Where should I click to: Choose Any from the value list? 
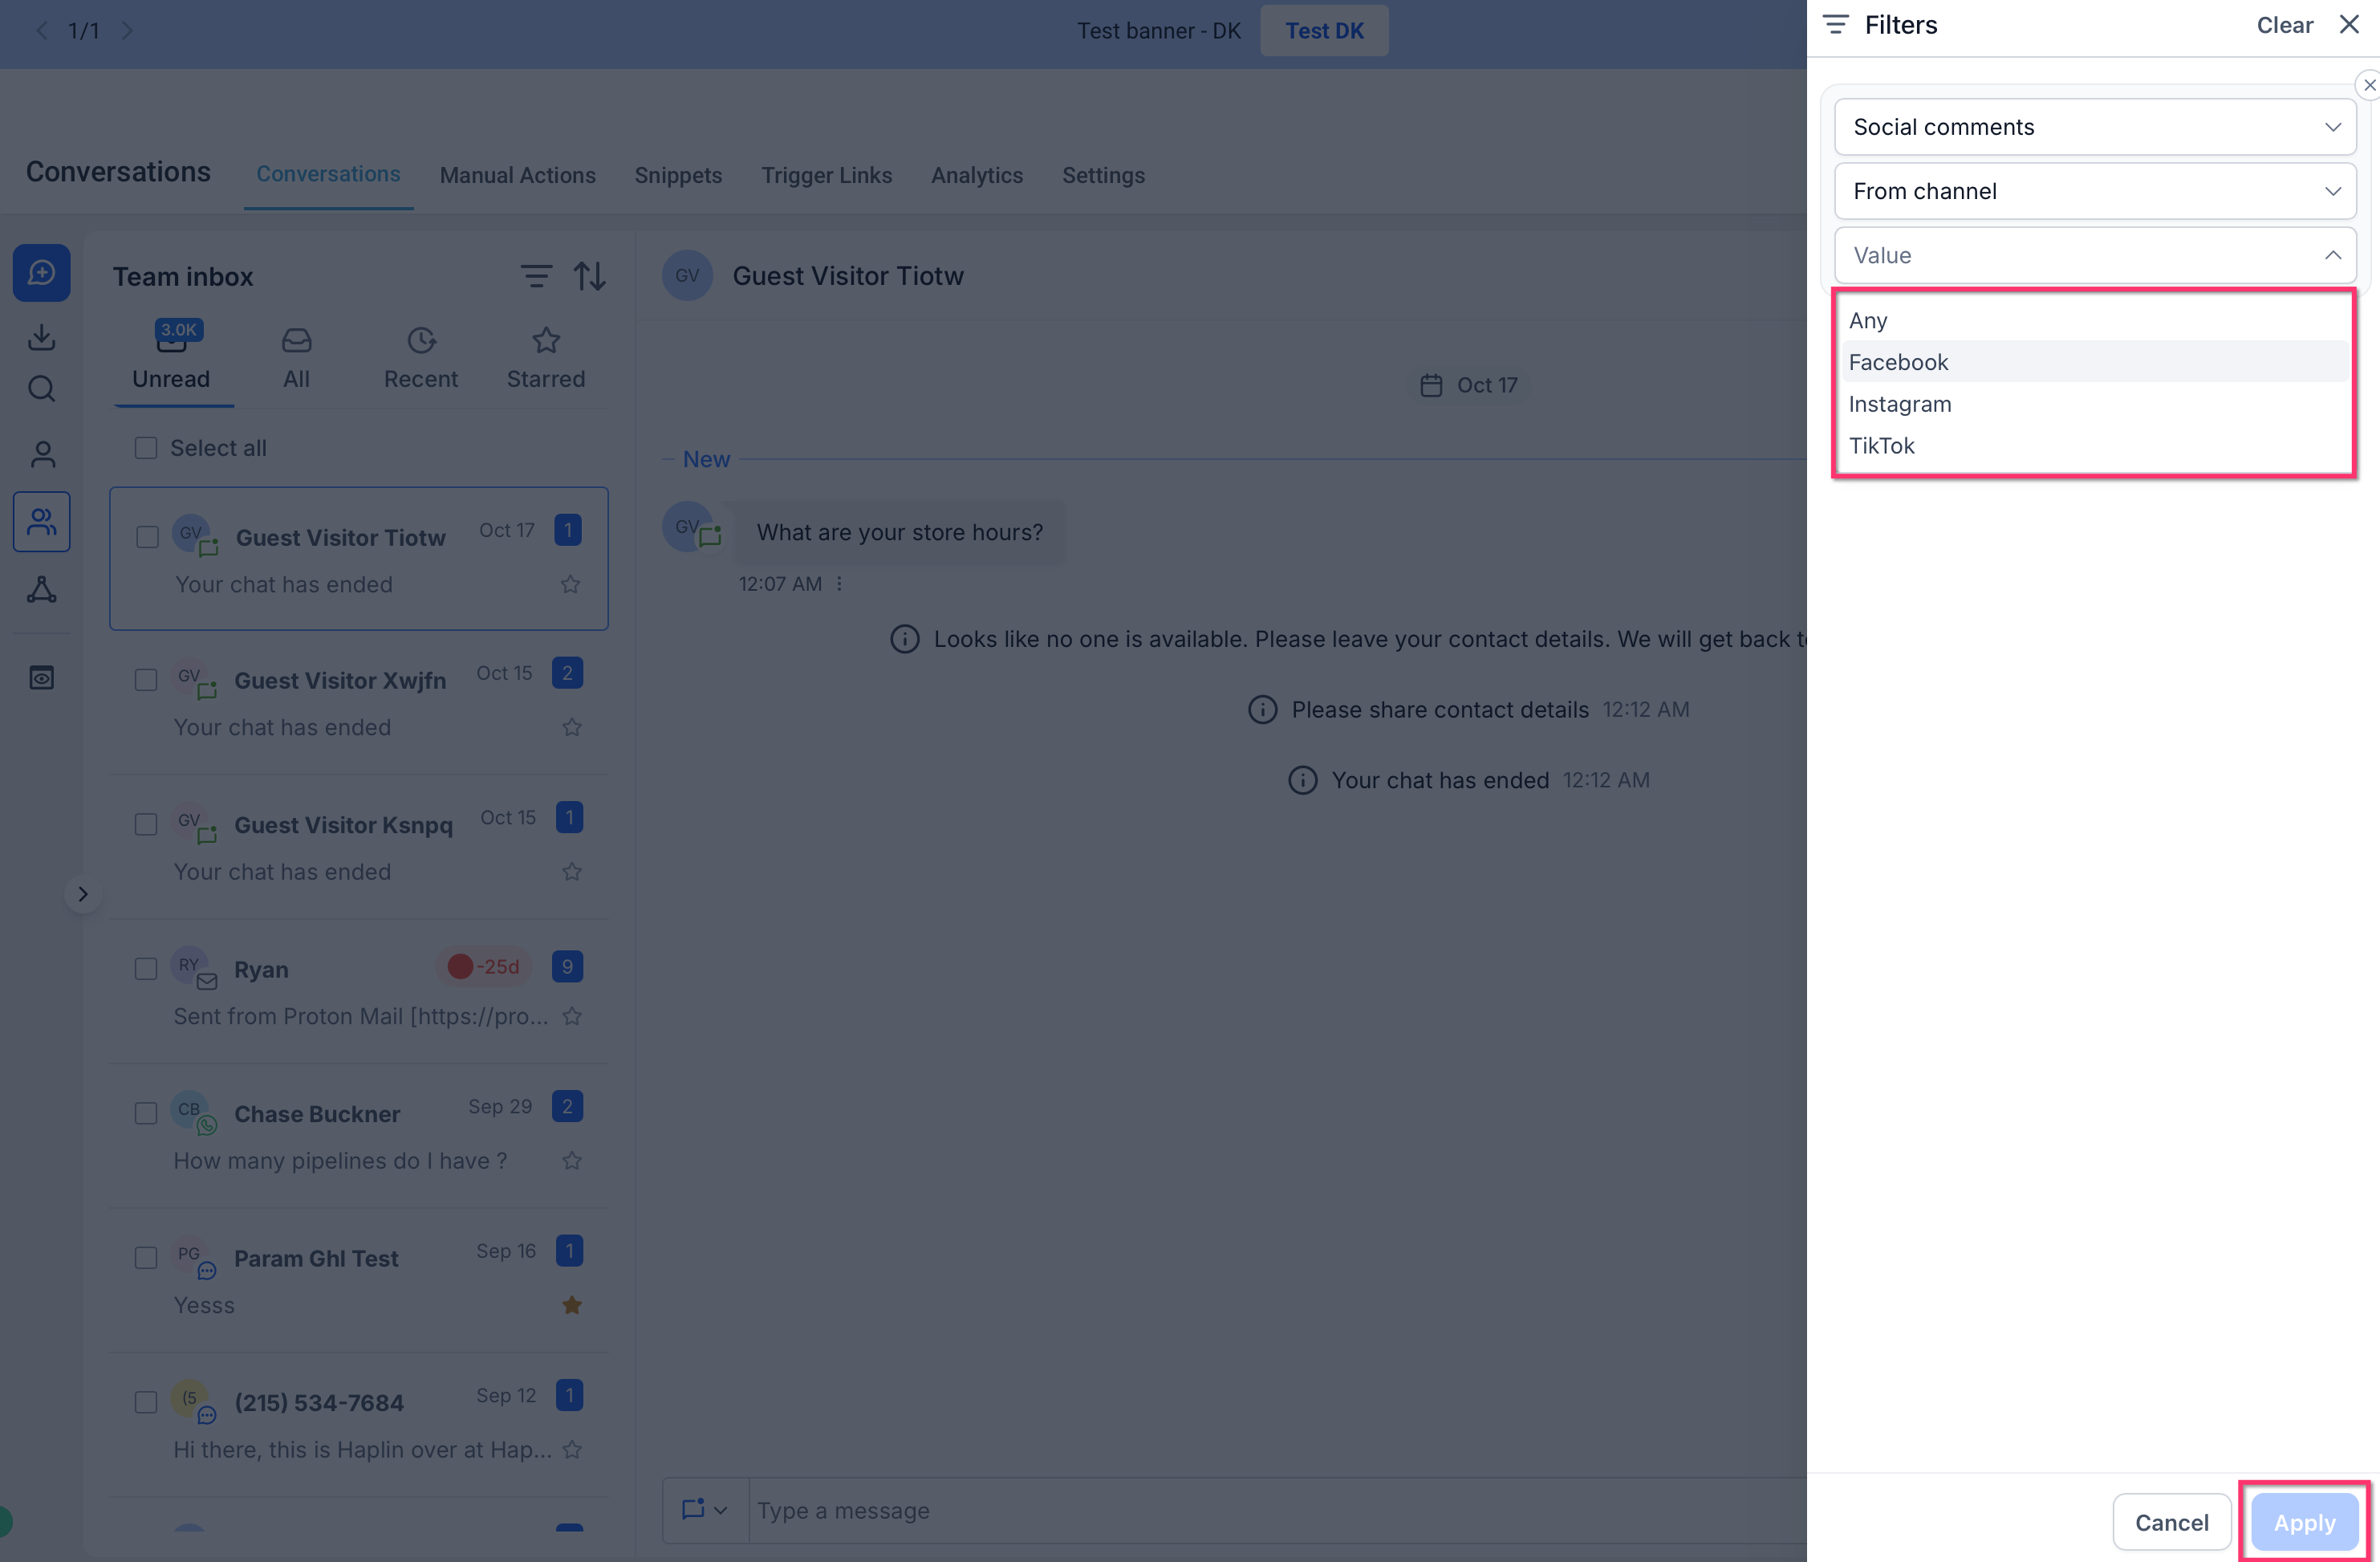(2095, 321)
